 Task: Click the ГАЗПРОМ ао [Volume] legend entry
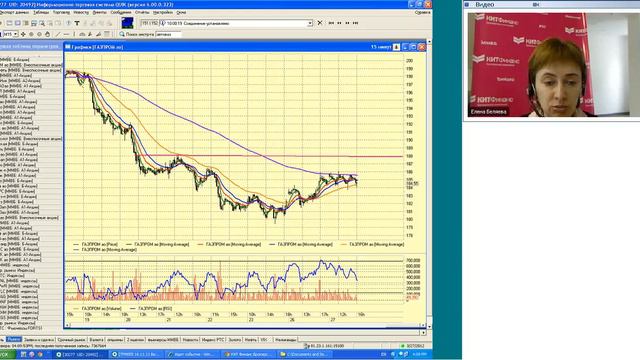pos(97,309)
